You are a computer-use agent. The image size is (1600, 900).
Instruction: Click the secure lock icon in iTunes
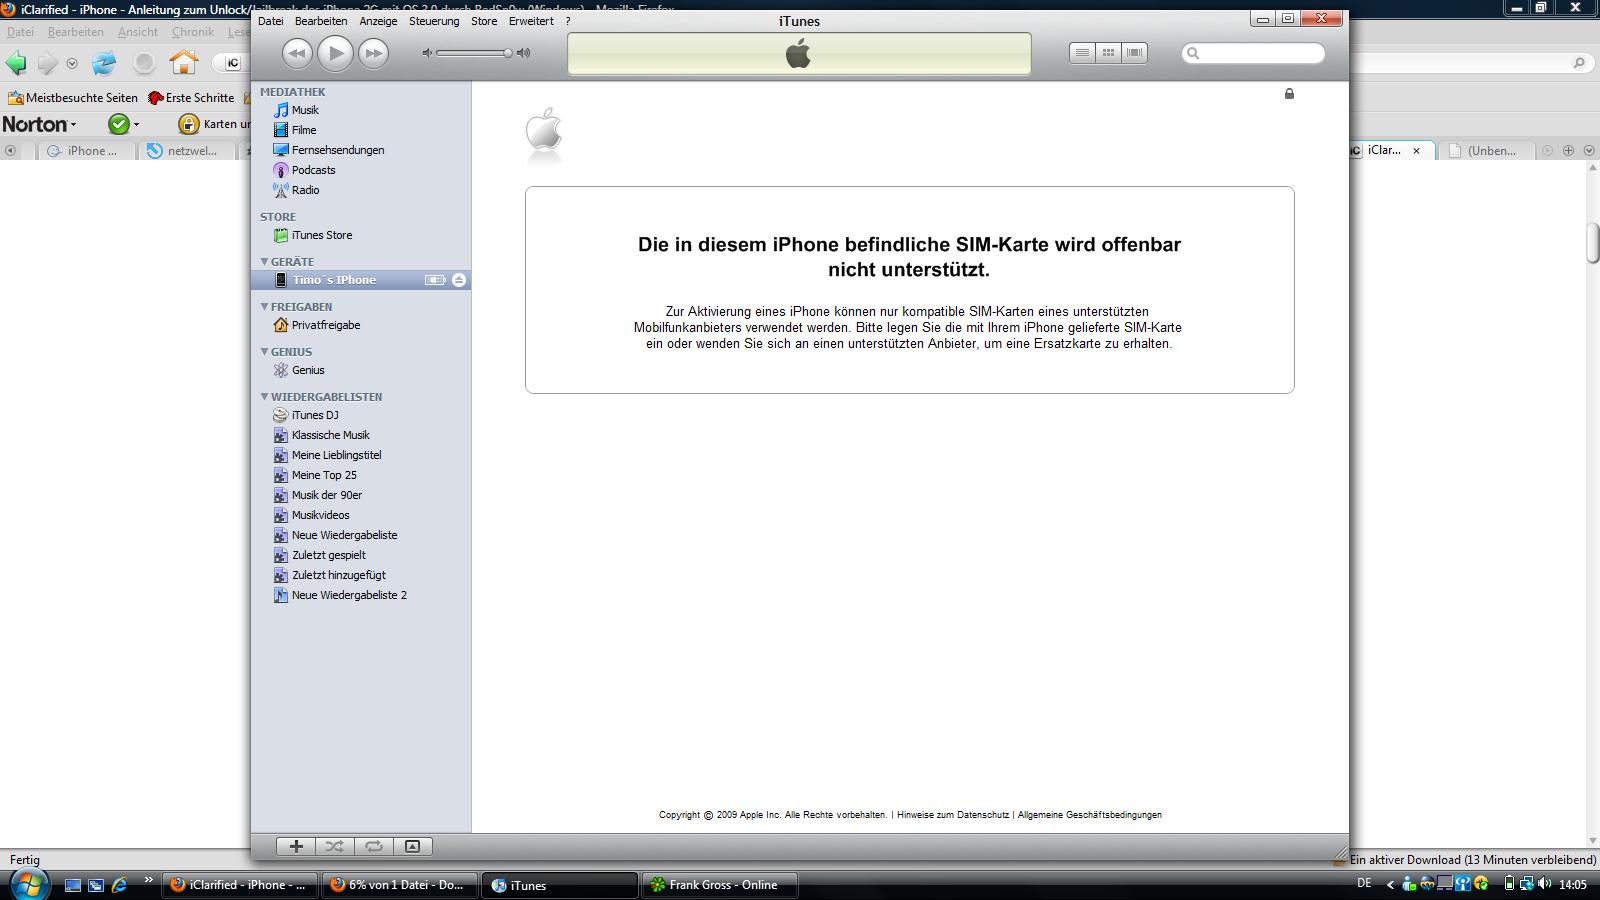pos(1289,94)
